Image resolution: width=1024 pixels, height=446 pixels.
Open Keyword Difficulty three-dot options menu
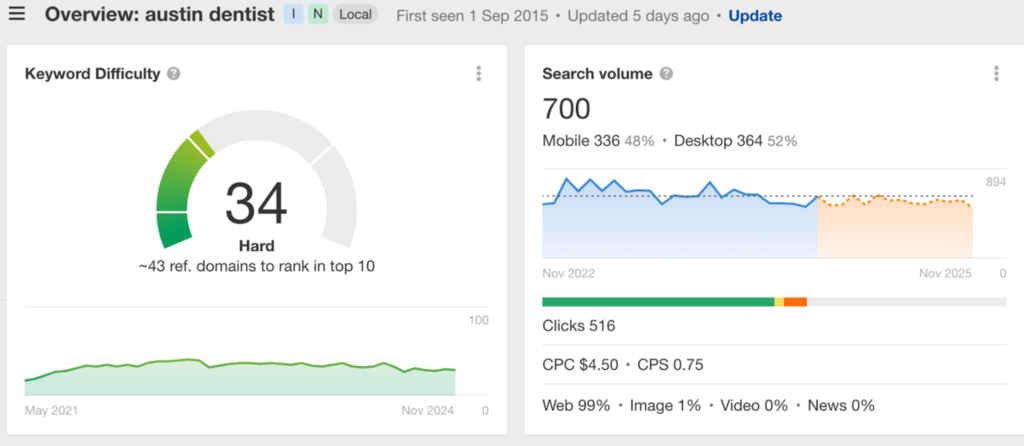479,74
